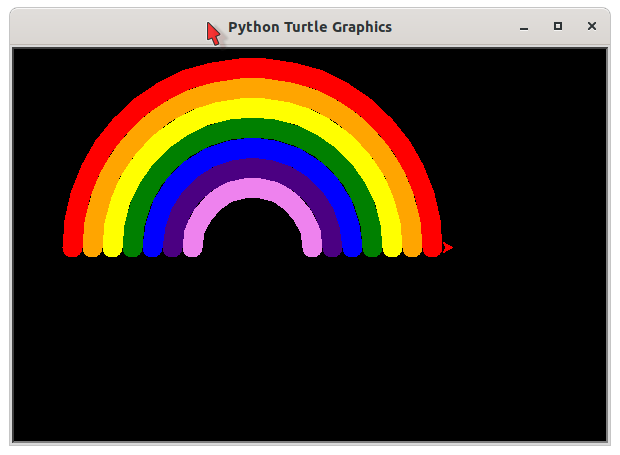Screen dimensions: 620x455
Task: Click the top of the orange rainbow arc
Action: (x=252, y=88)
